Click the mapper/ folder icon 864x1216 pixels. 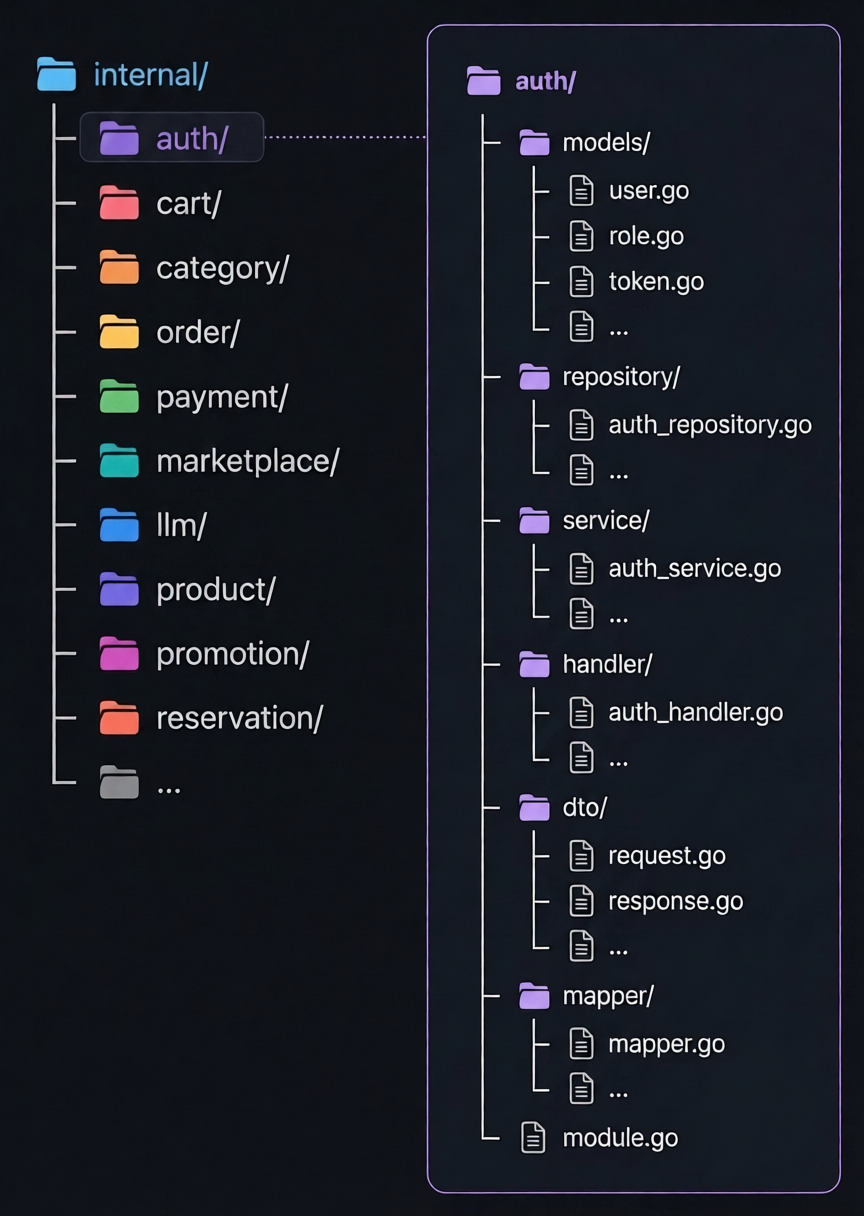535,995
